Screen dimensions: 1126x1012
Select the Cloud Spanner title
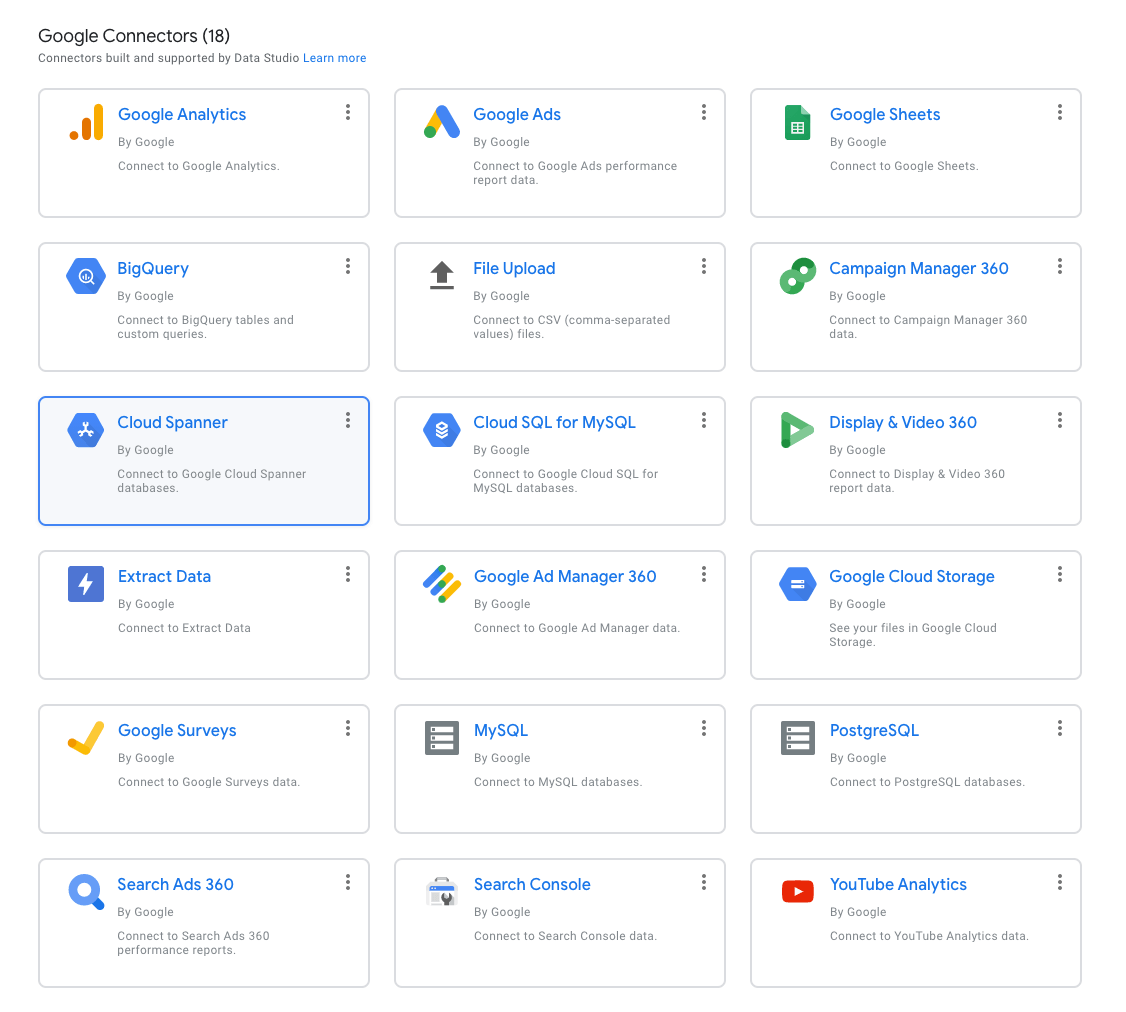pos(172,422)
